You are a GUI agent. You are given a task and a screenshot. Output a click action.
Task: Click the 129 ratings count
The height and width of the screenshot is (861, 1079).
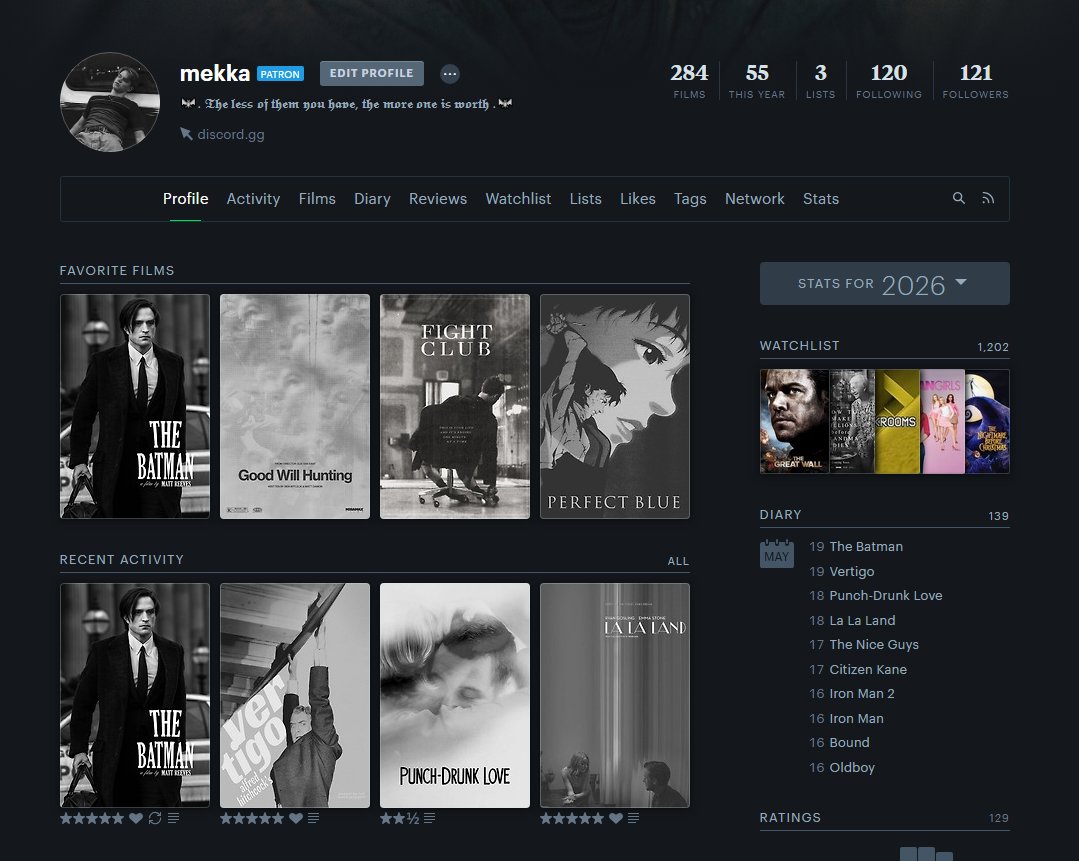click(x=998, y=818)
